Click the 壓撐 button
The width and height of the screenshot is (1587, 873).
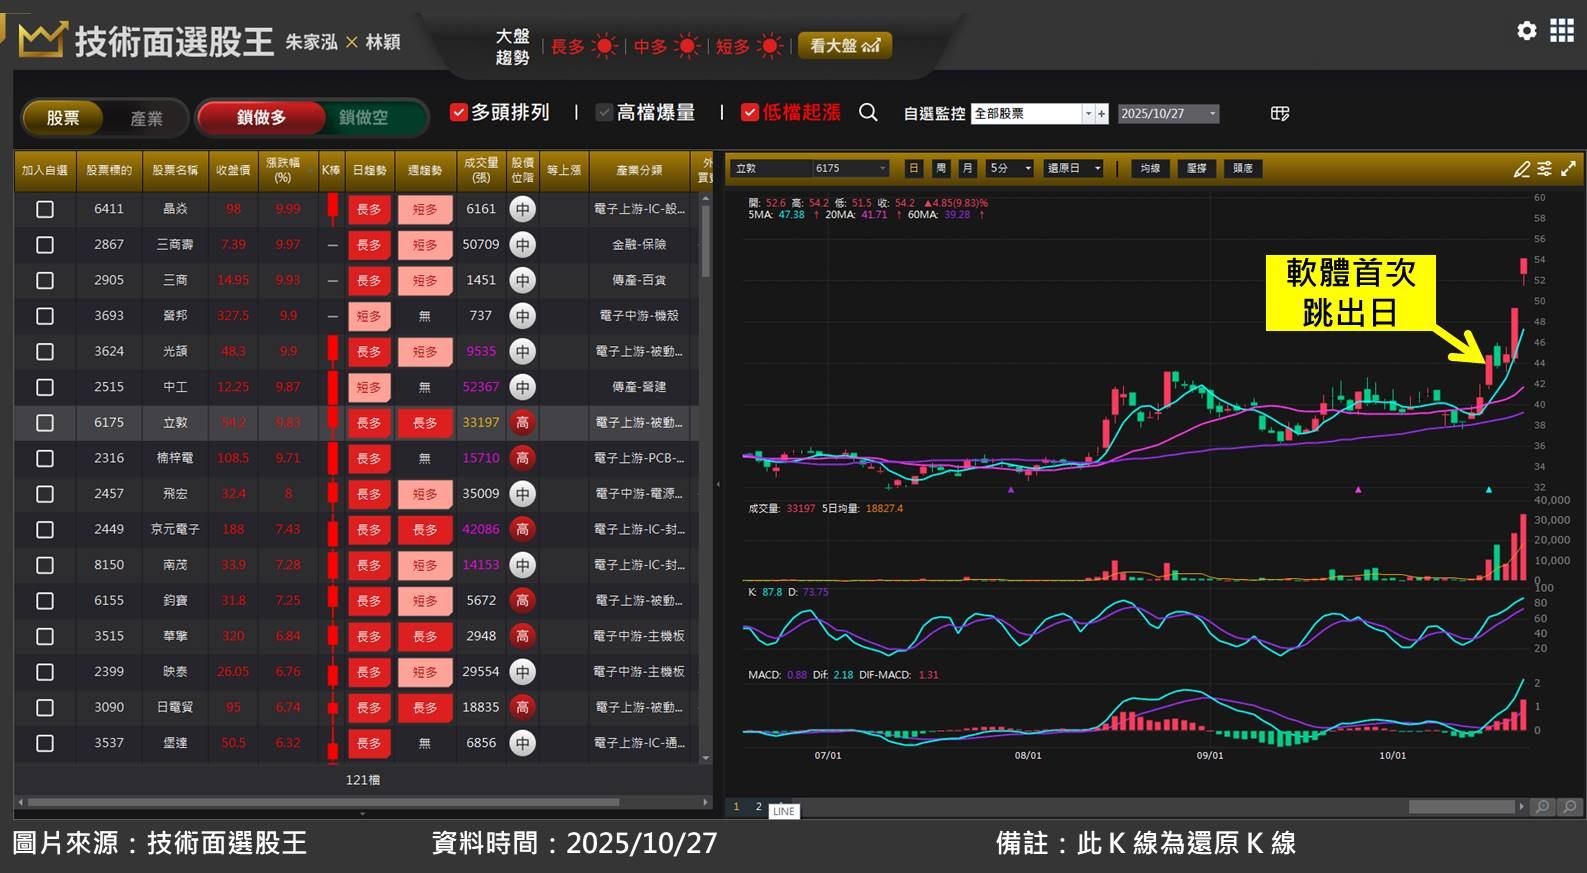click(x=1196, y=169)
